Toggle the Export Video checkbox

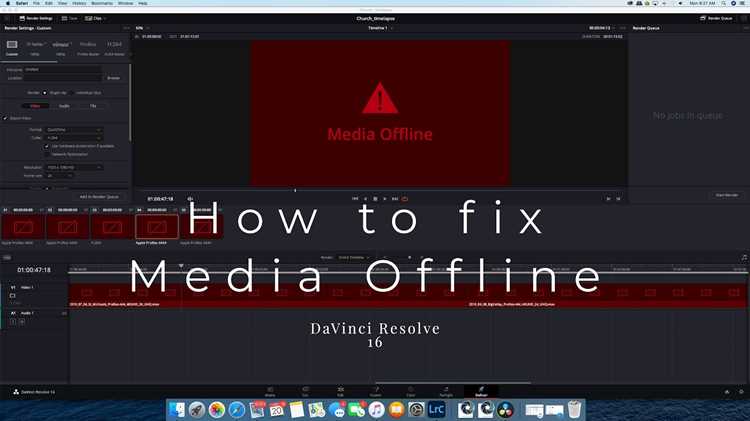coord(6,118)
